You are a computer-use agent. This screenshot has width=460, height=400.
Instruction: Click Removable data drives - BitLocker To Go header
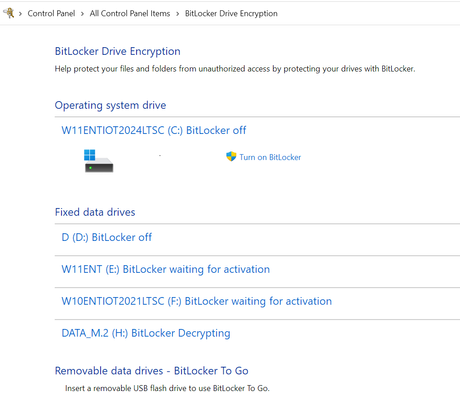click(x=152, y=371)
